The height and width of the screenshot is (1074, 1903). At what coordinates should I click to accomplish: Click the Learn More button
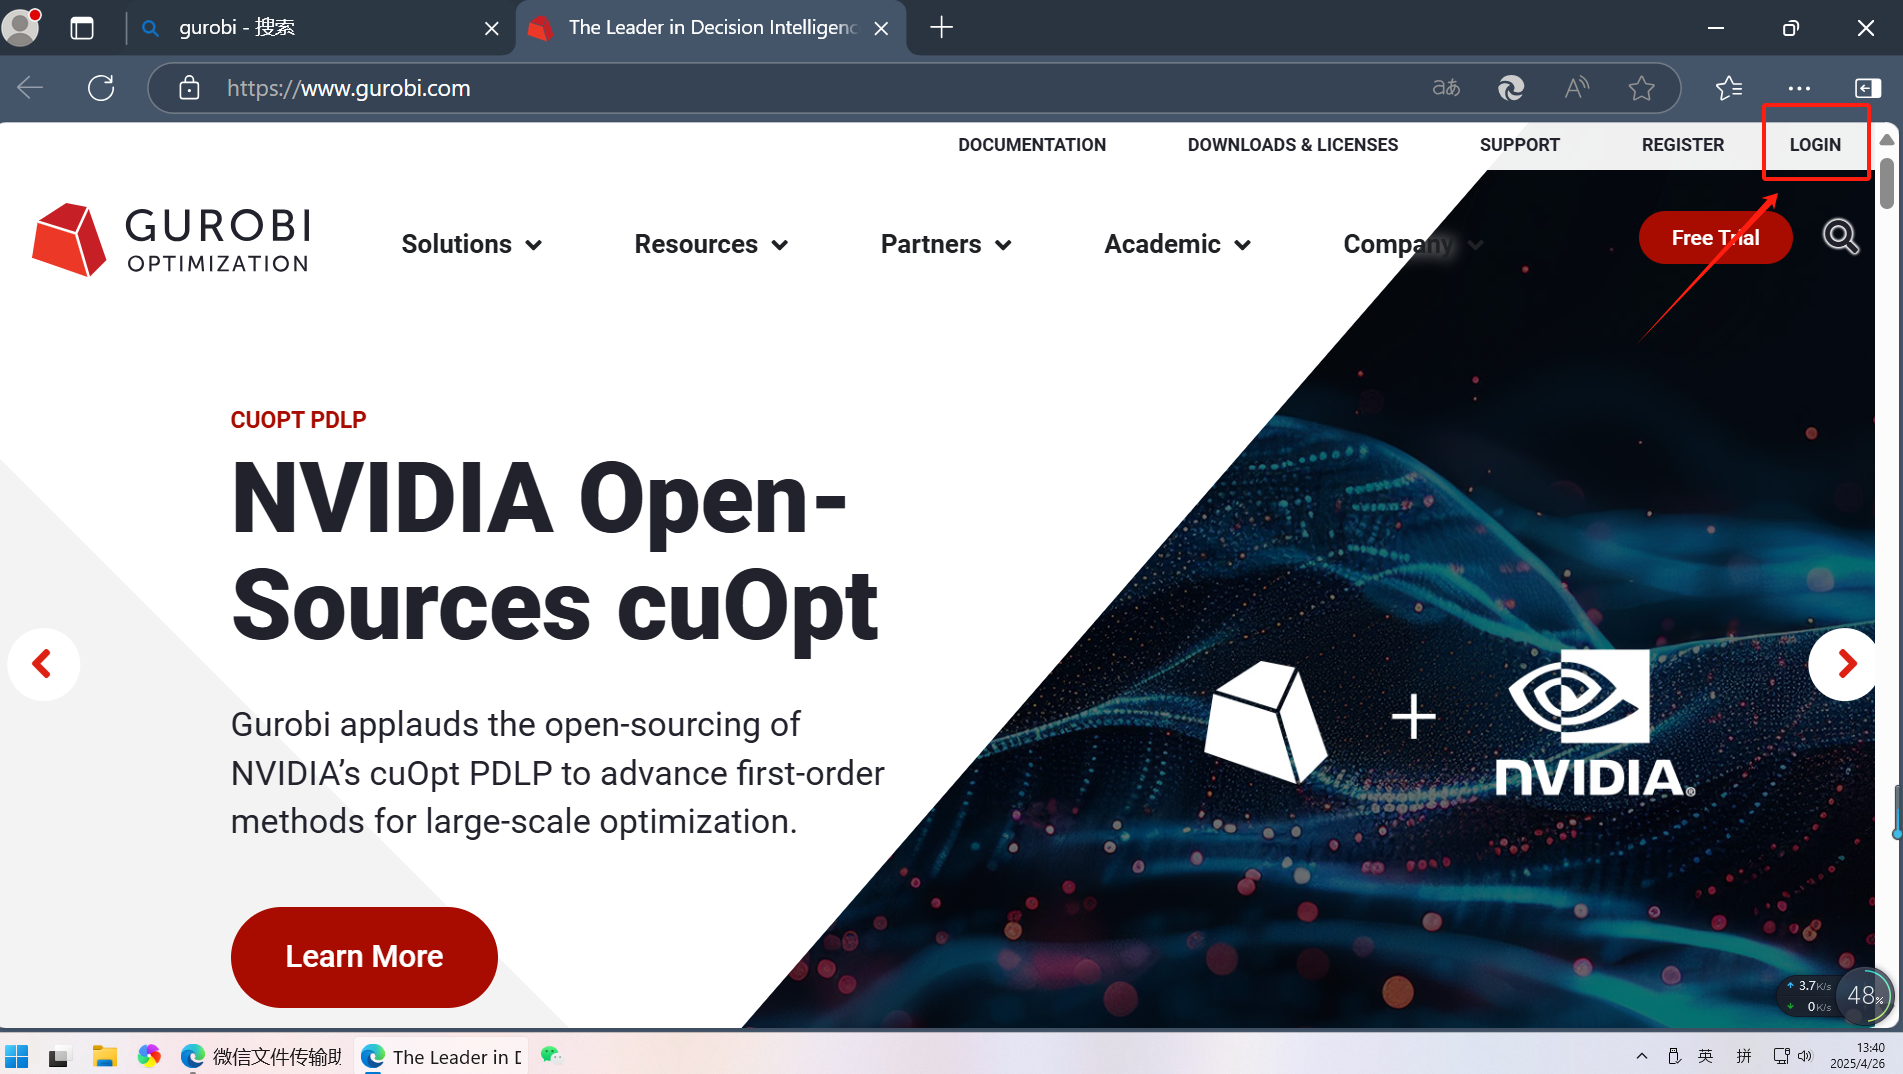364,957
